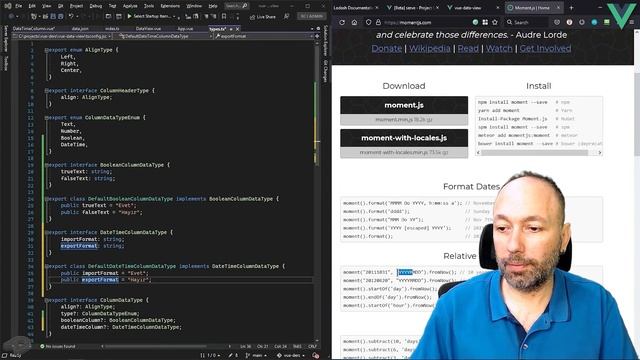
Task: Collapse the ColumnDataTypeEnum enum block
Action: [46, 118]
